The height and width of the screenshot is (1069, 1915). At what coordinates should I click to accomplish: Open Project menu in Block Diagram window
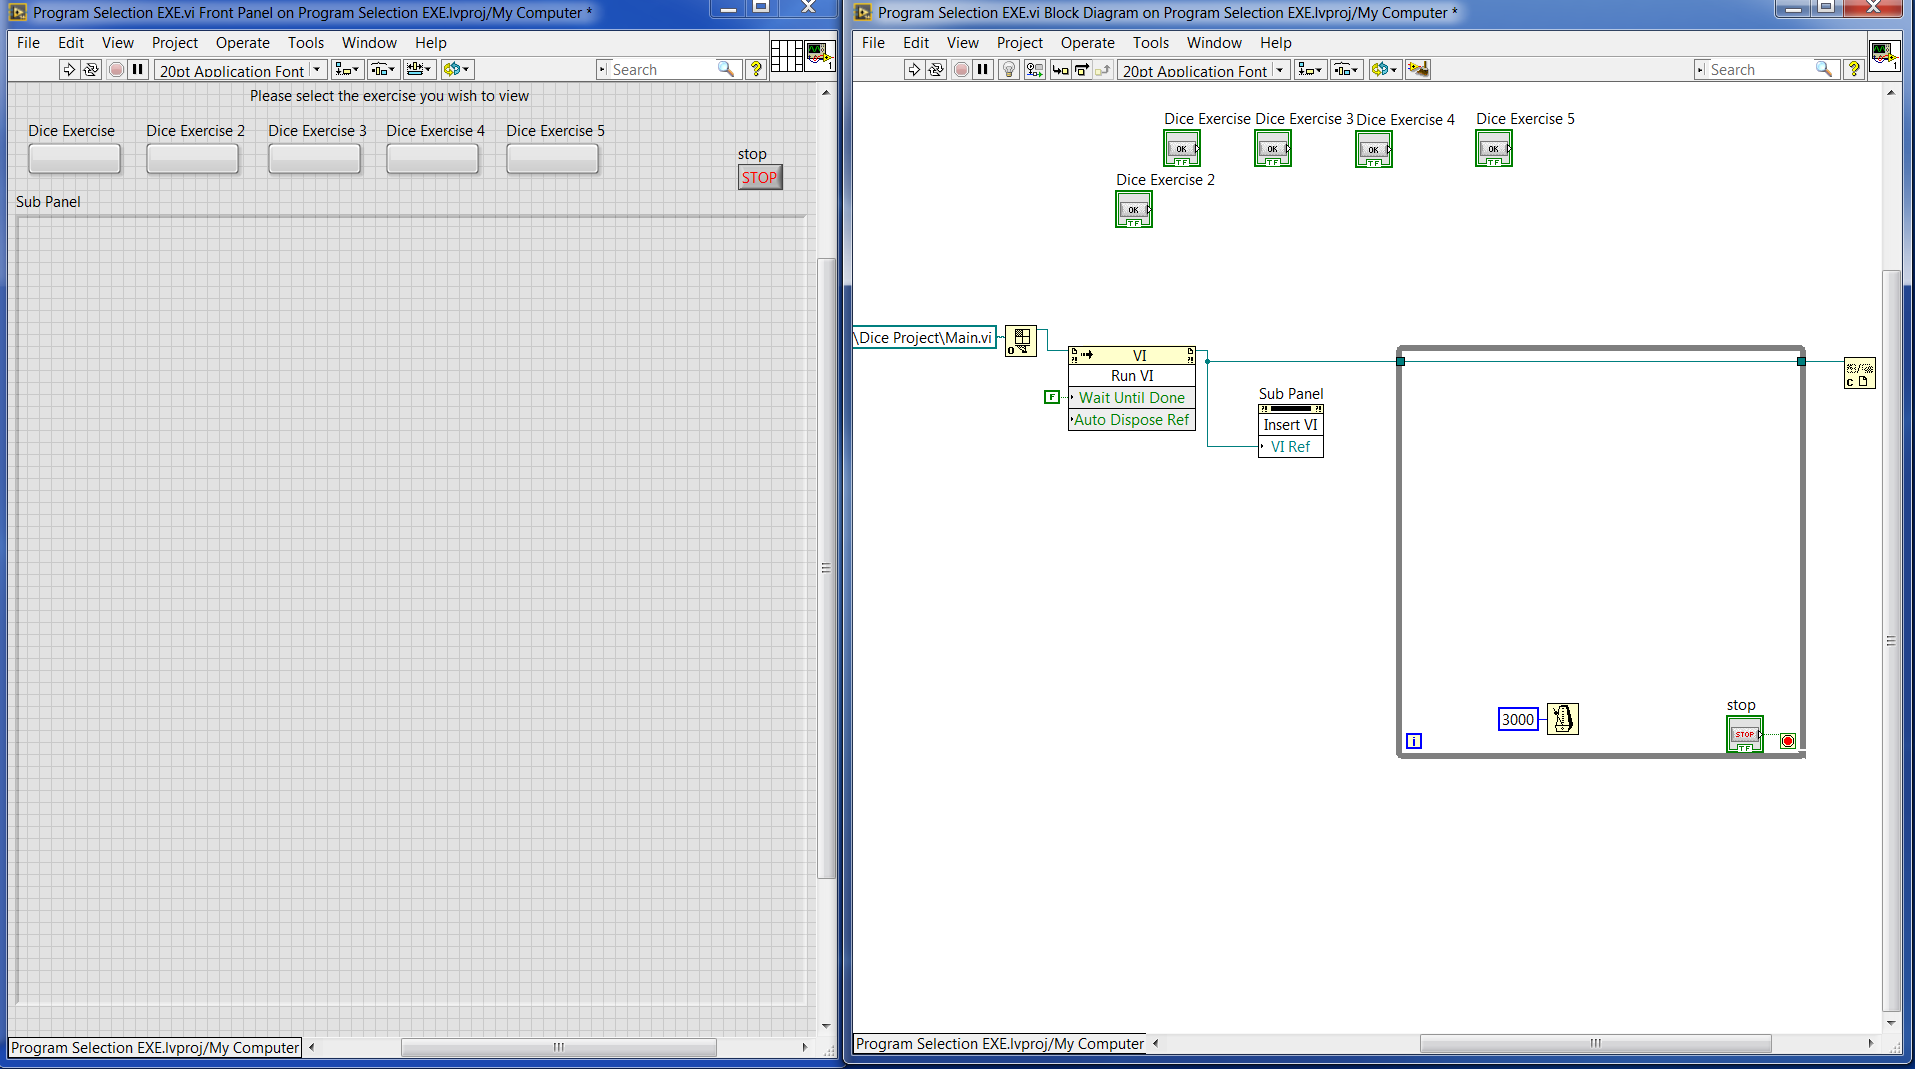click(1020, 42)
